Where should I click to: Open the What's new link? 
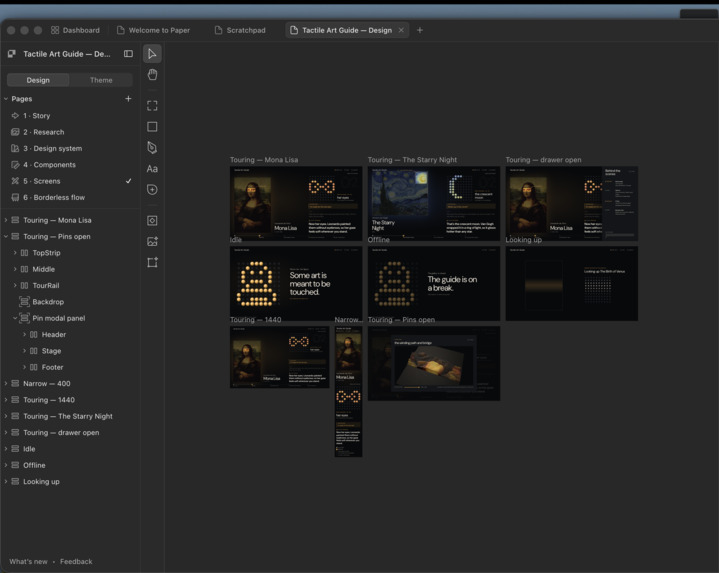pyautogui.click(x=28, y=562)
